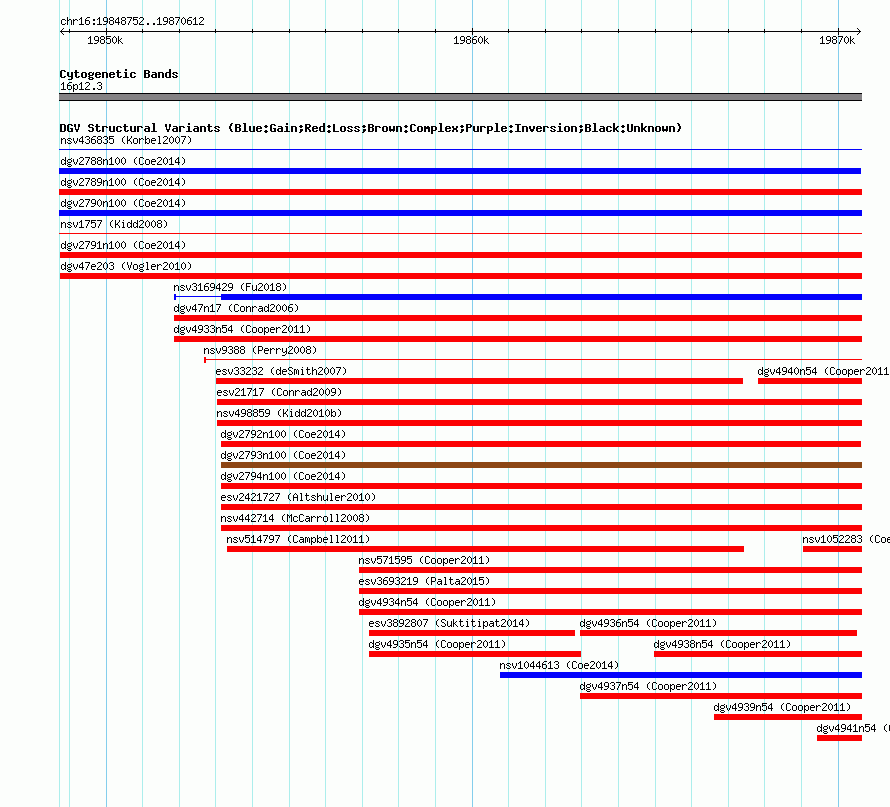The height and width of the screenshot is (807, 890).
Task: Click nsv498859 (Kidd2010b) label
Action: click(279, 413)
